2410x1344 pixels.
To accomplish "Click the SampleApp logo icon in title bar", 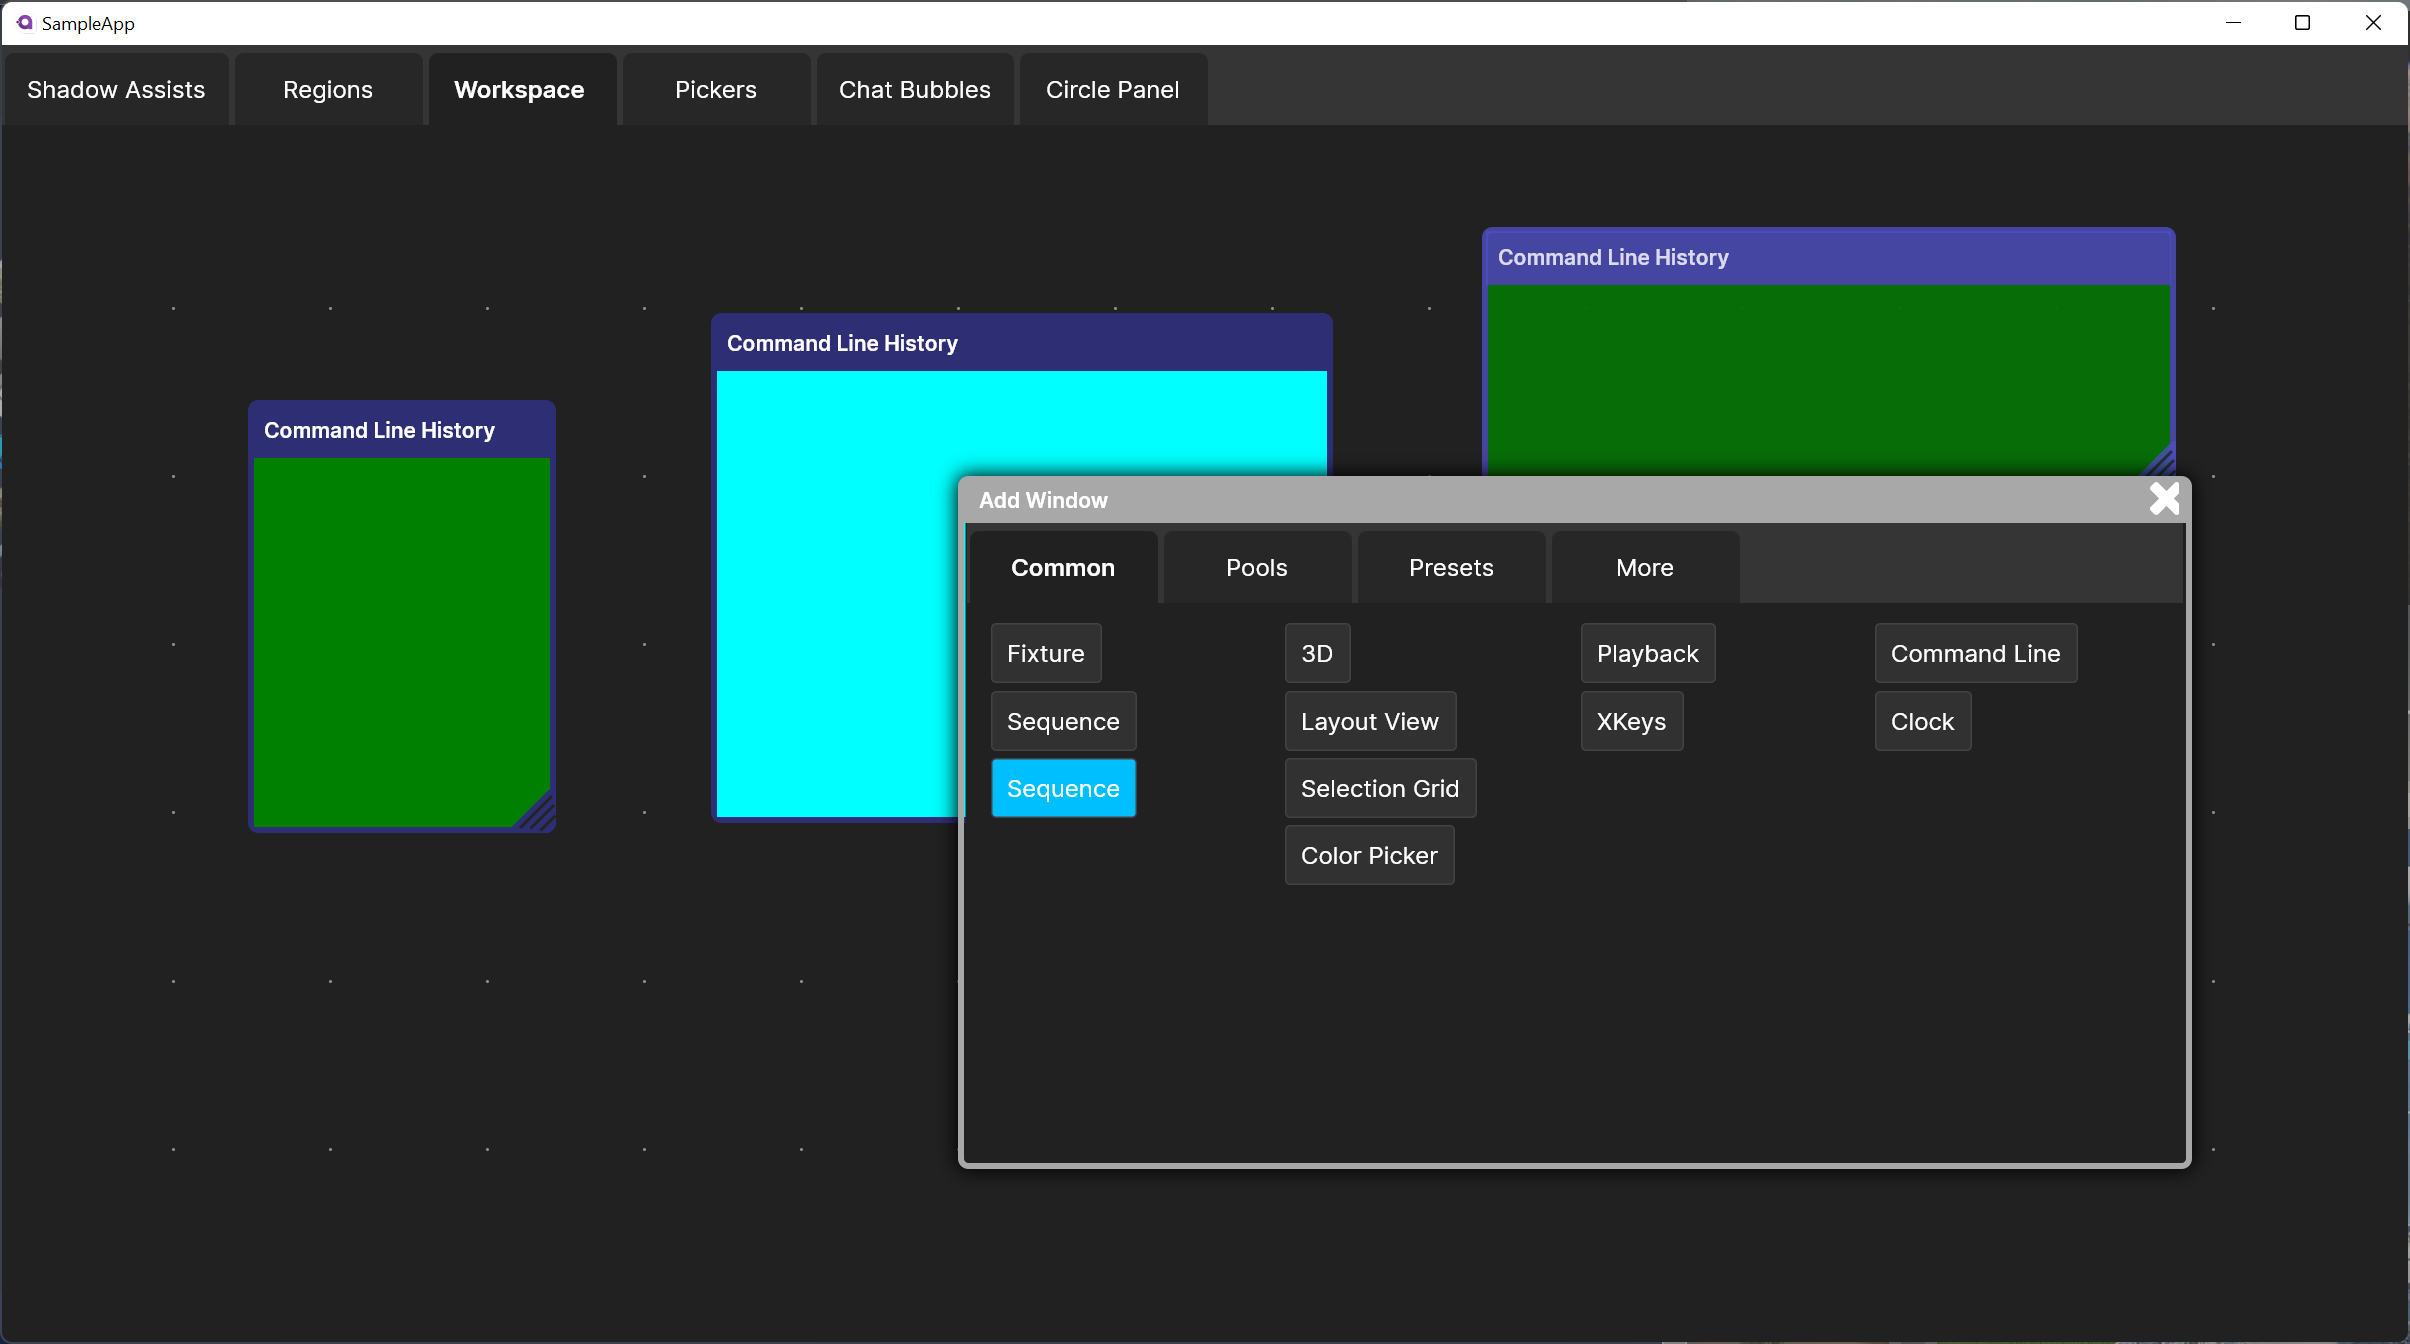I will (x=24, y=22).
